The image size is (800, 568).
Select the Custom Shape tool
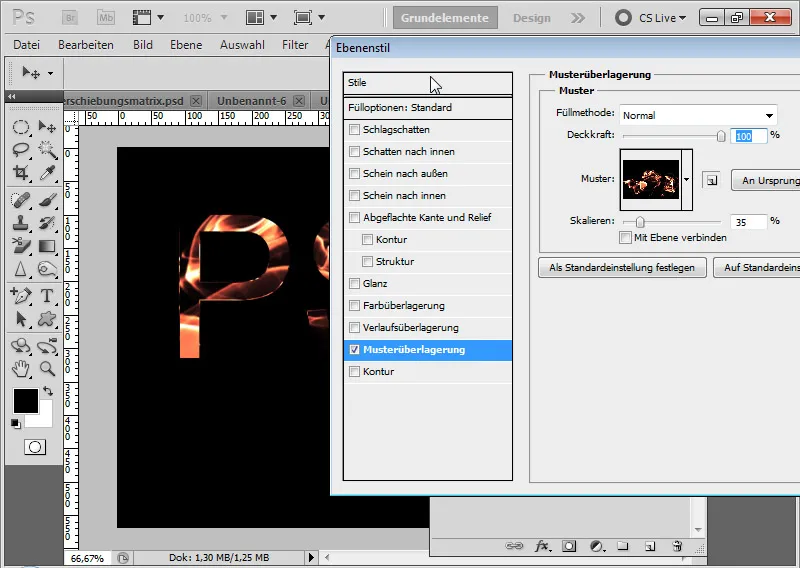click(47, 319)
